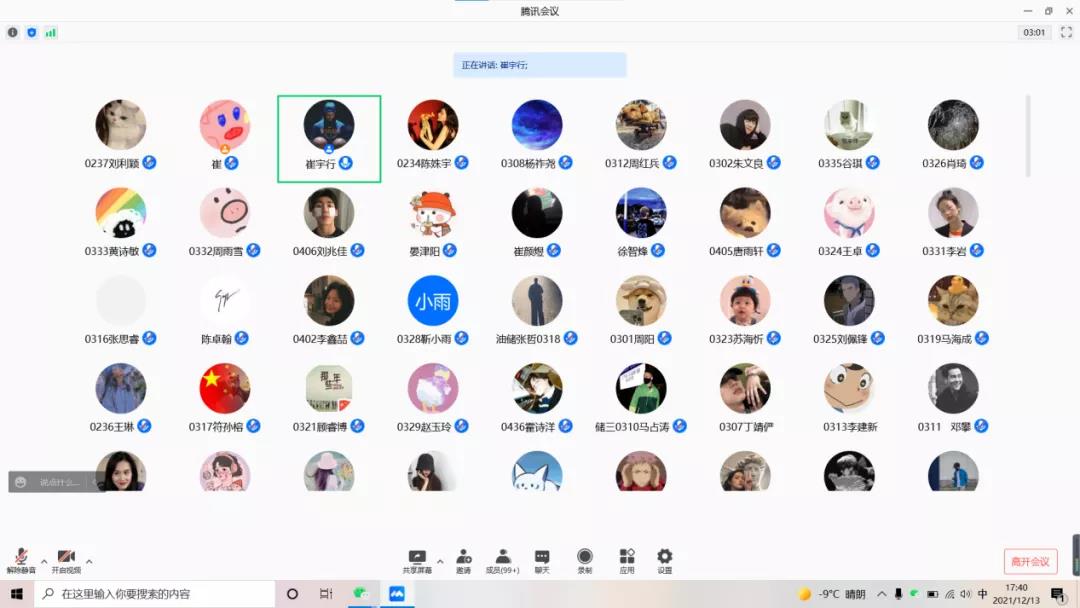Click the Windows taskbar search box
The image size is (1080, 608).
(155, 594)
